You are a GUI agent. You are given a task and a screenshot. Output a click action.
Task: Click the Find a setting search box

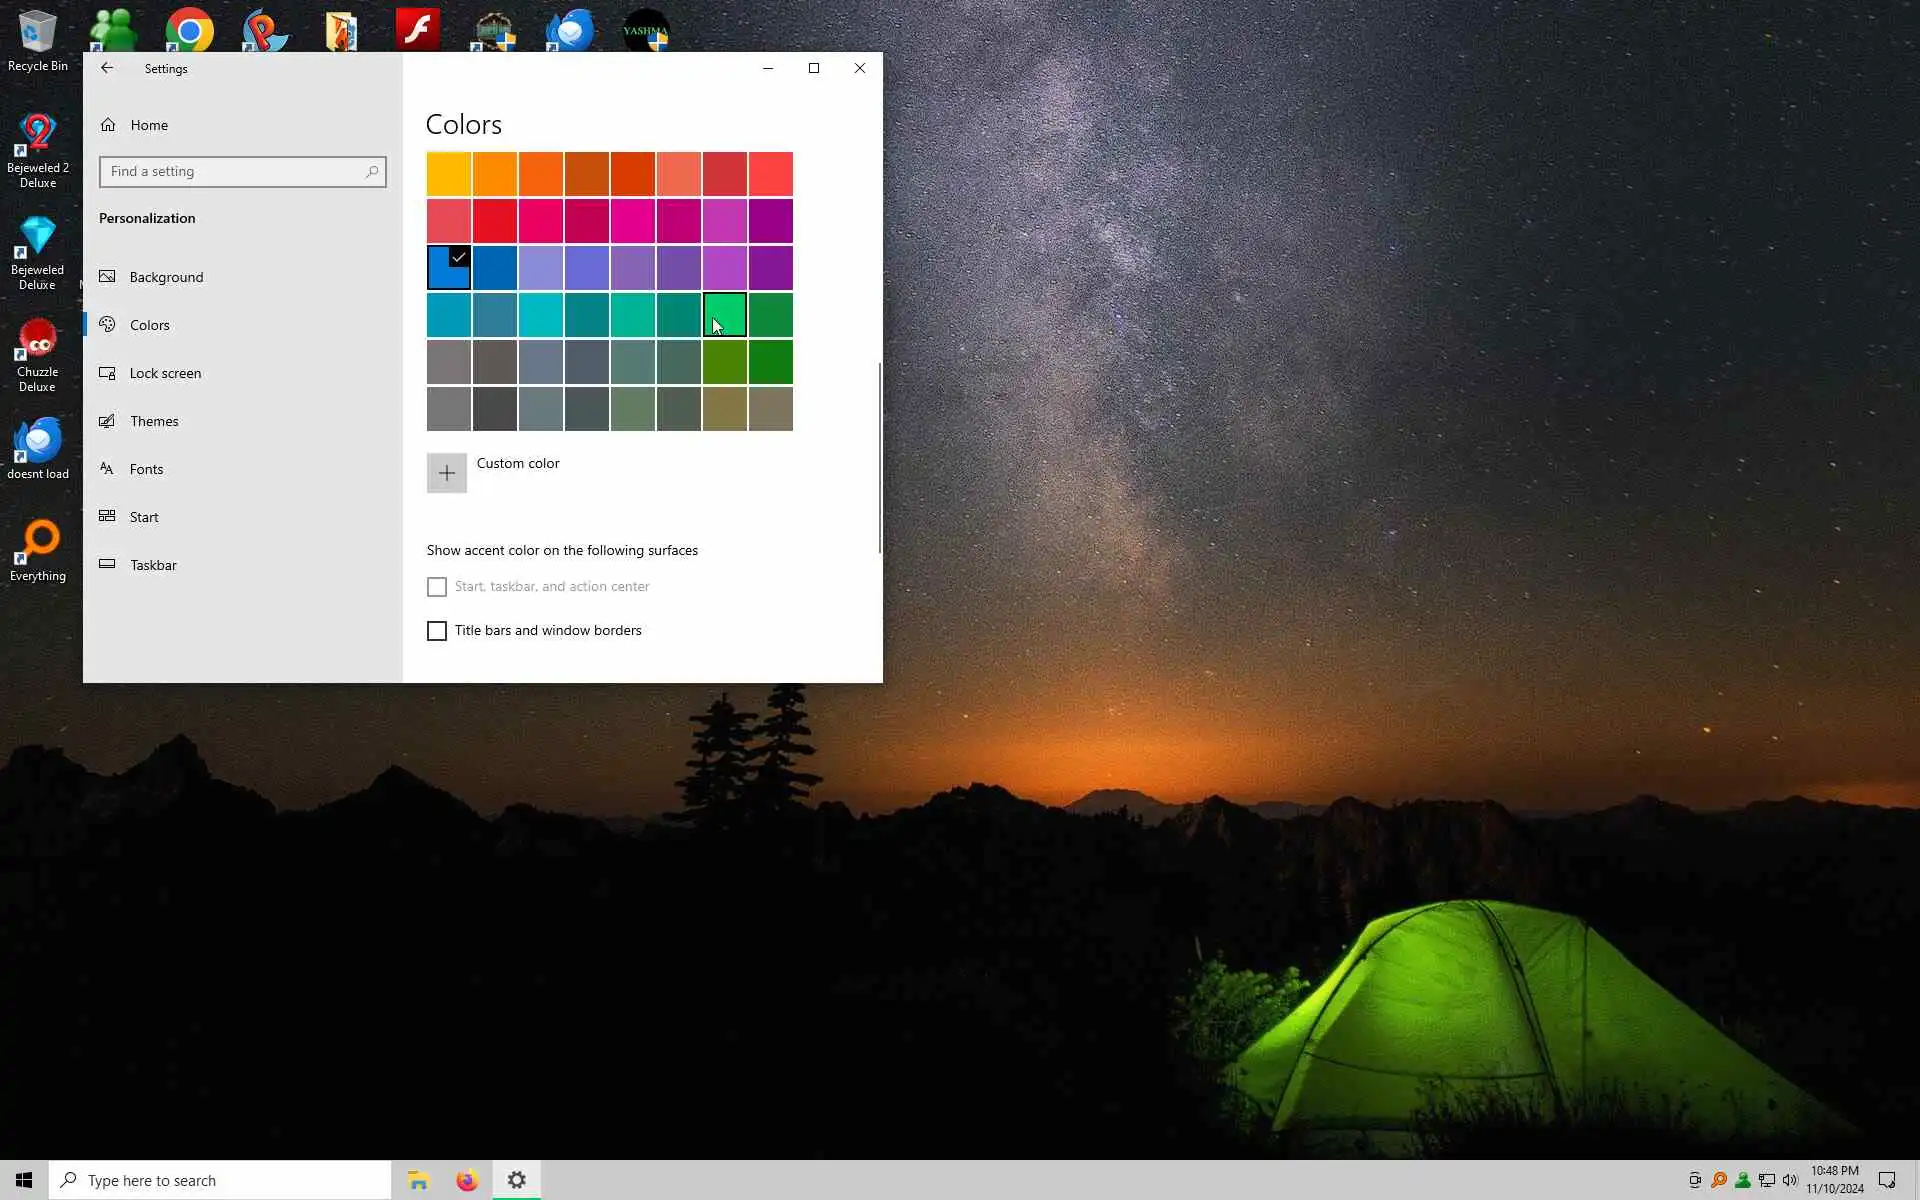pyautogui.click(x=232, y=172)
